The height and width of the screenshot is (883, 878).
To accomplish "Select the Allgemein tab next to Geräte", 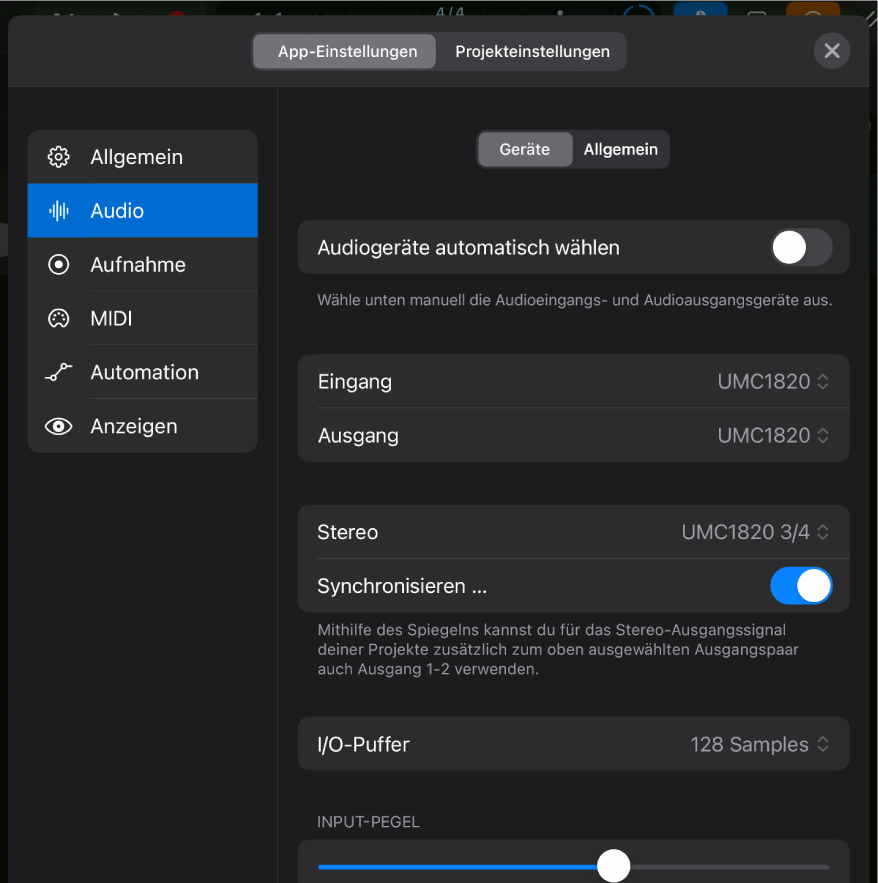I will coord(620,149).
